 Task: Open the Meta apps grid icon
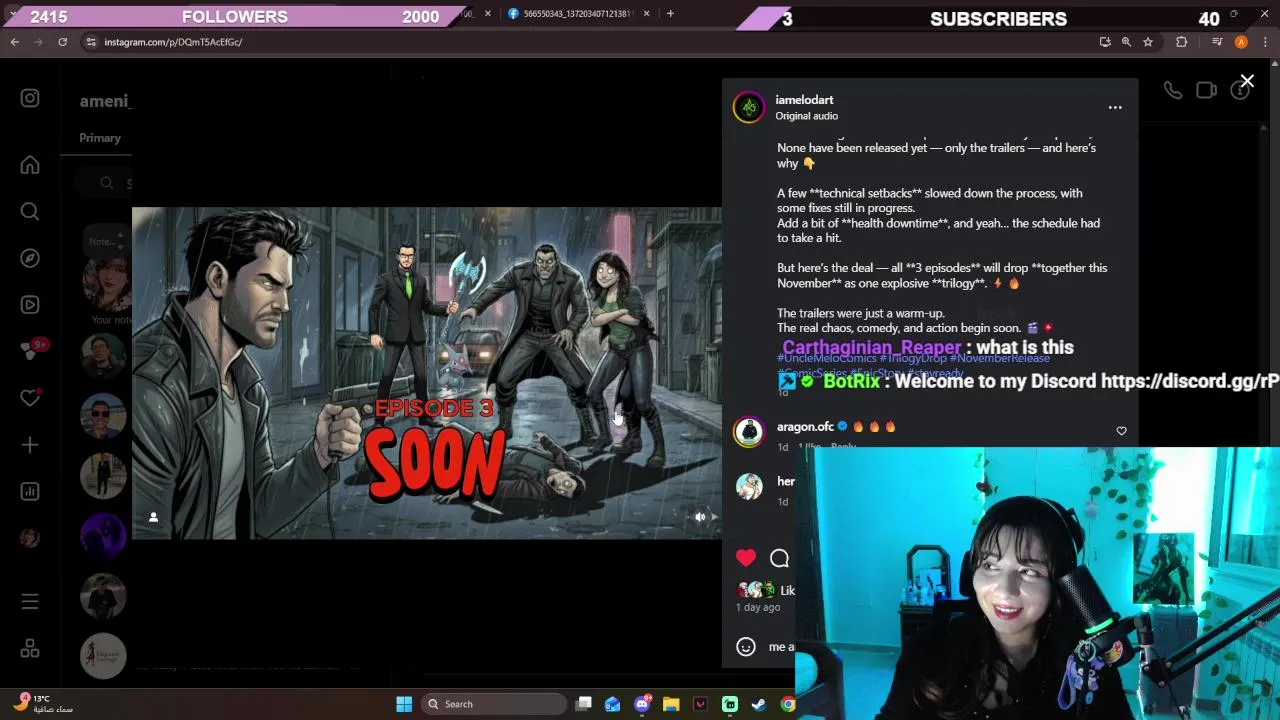point(30,648)
